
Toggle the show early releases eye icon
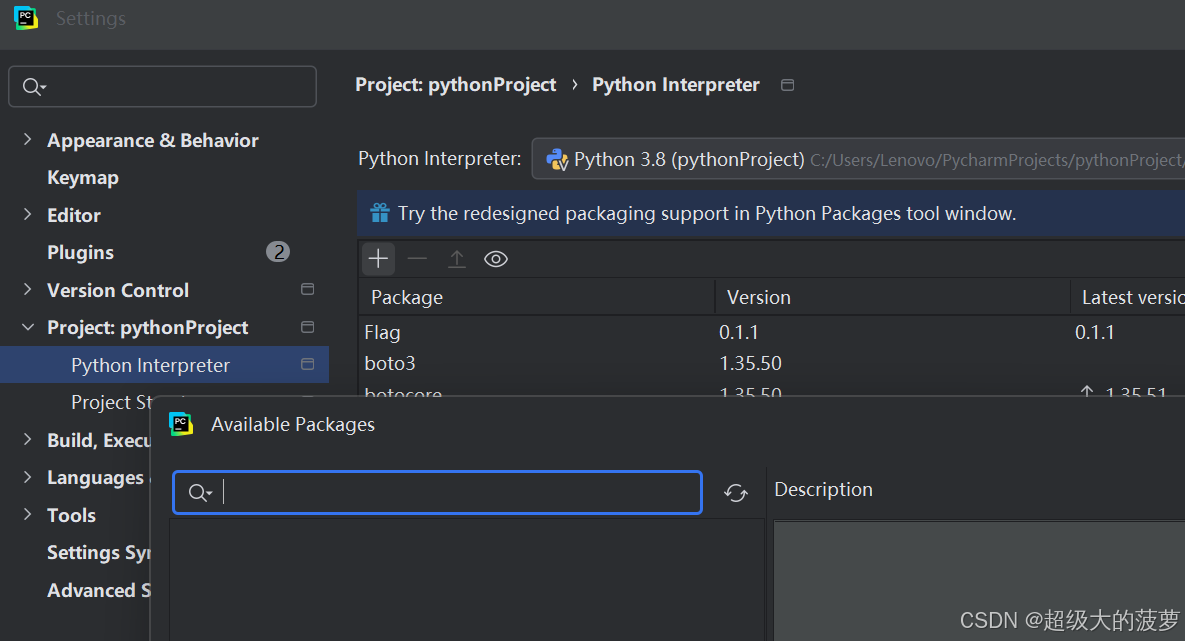(x=496, y=260)
